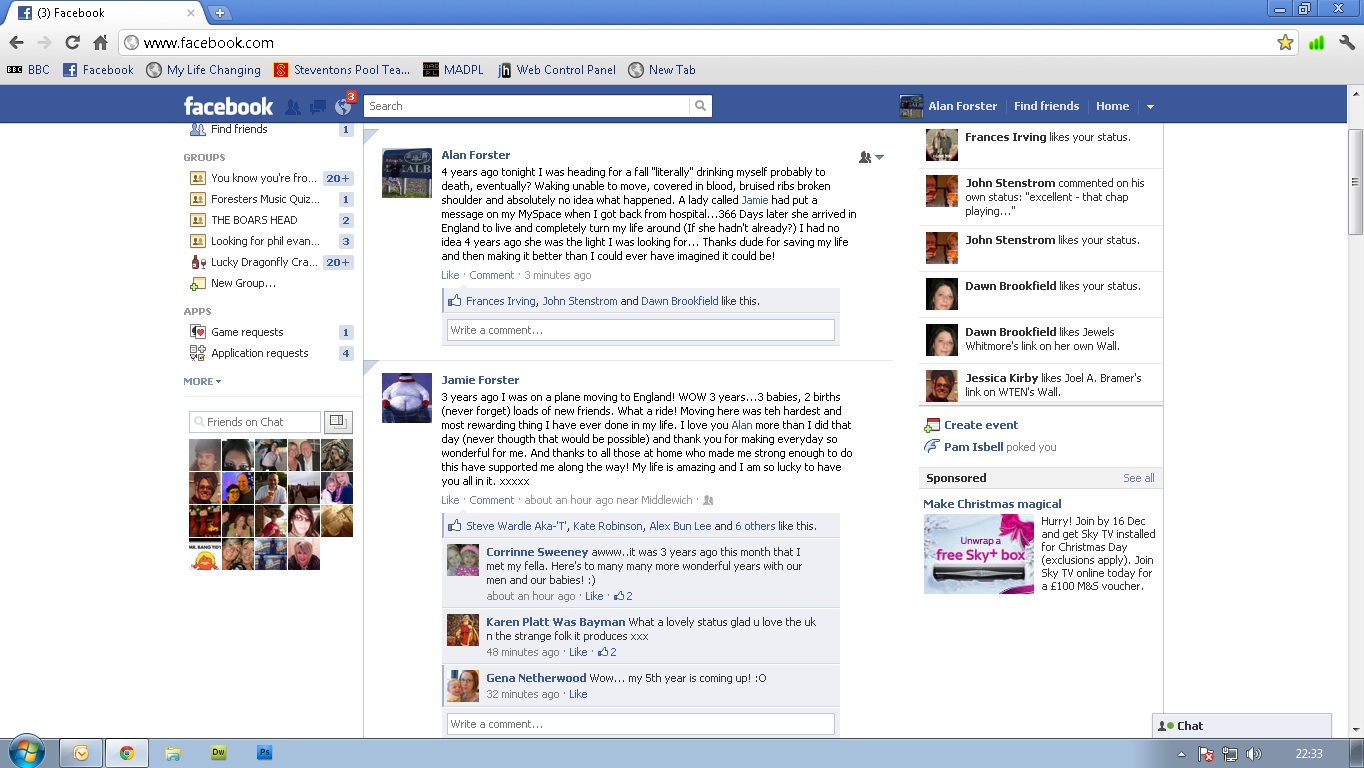Go to Home in Facebook header
1364x768 pixels.
tap(1112, 106)
